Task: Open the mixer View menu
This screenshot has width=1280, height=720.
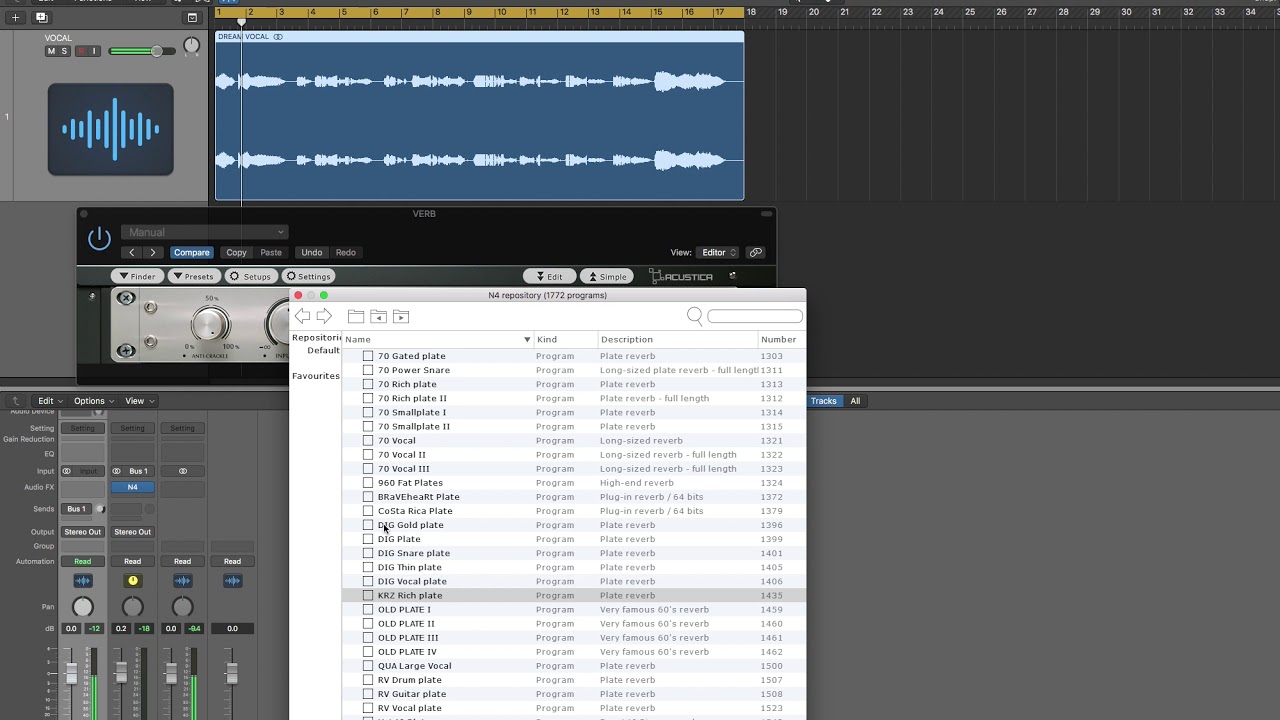Action: pos(138,401)
